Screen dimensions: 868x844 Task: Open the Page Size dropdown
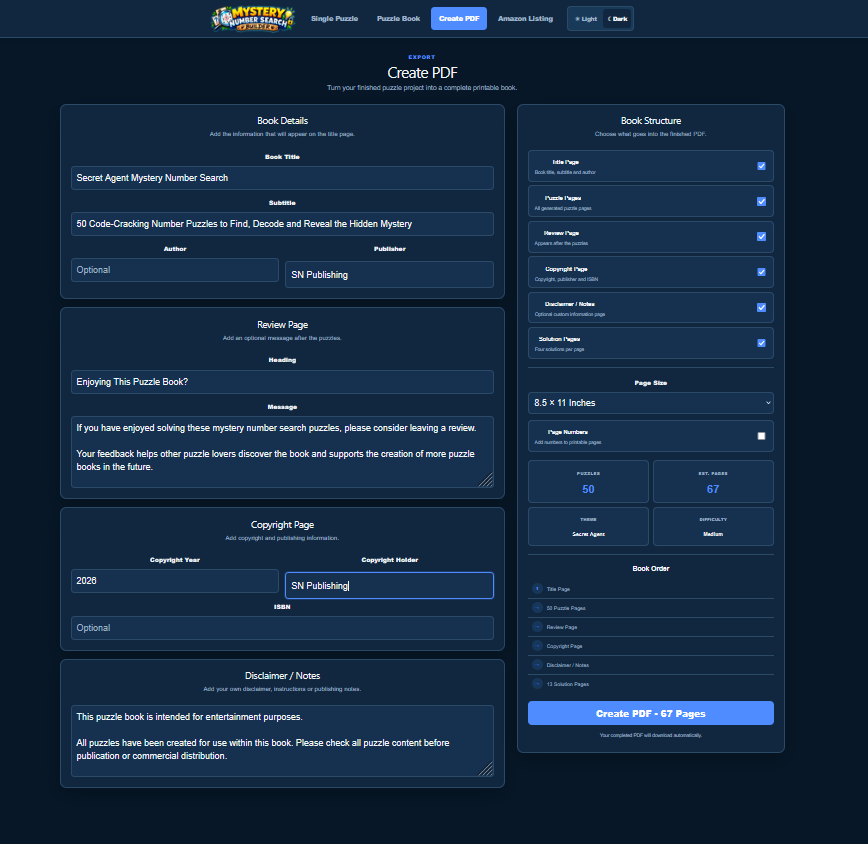(650, 403)
